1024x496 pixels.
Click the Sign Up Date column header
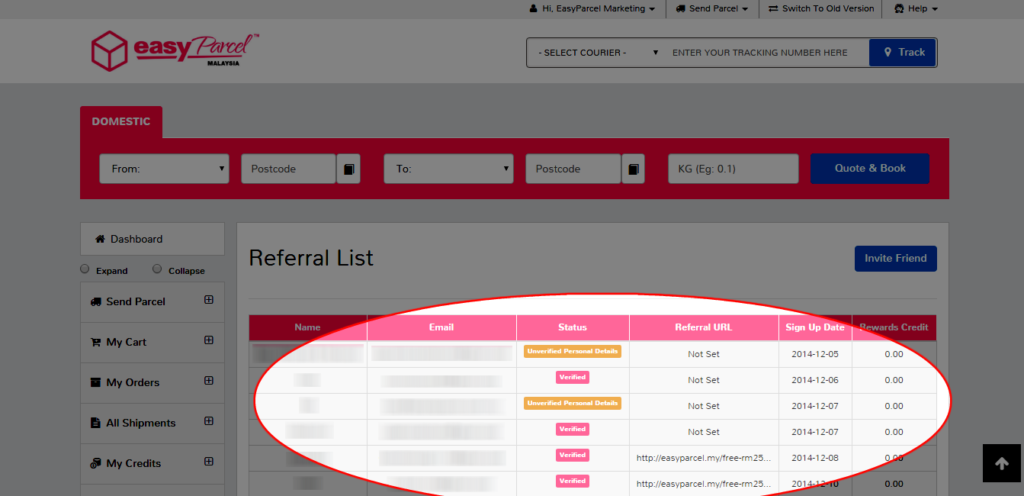(x=814, y=328)
